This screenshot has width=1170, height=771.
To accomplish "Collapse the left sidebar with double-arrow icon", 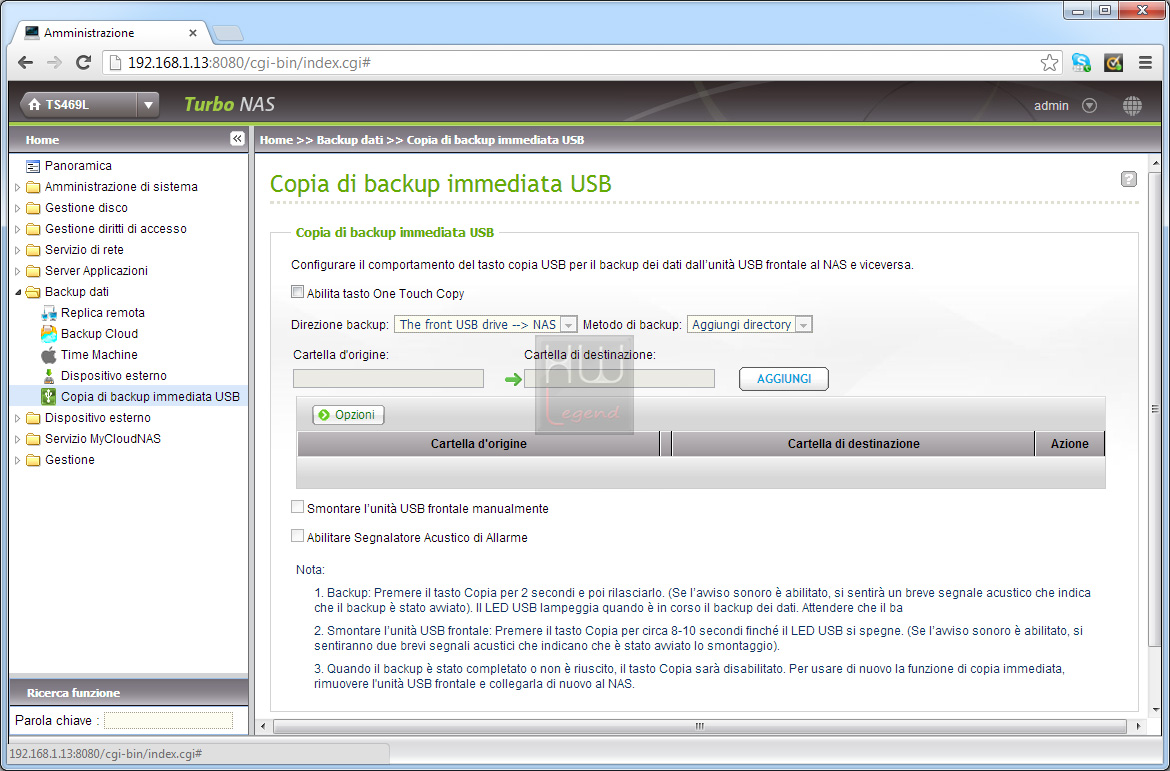I will click(x=237, y=139).
